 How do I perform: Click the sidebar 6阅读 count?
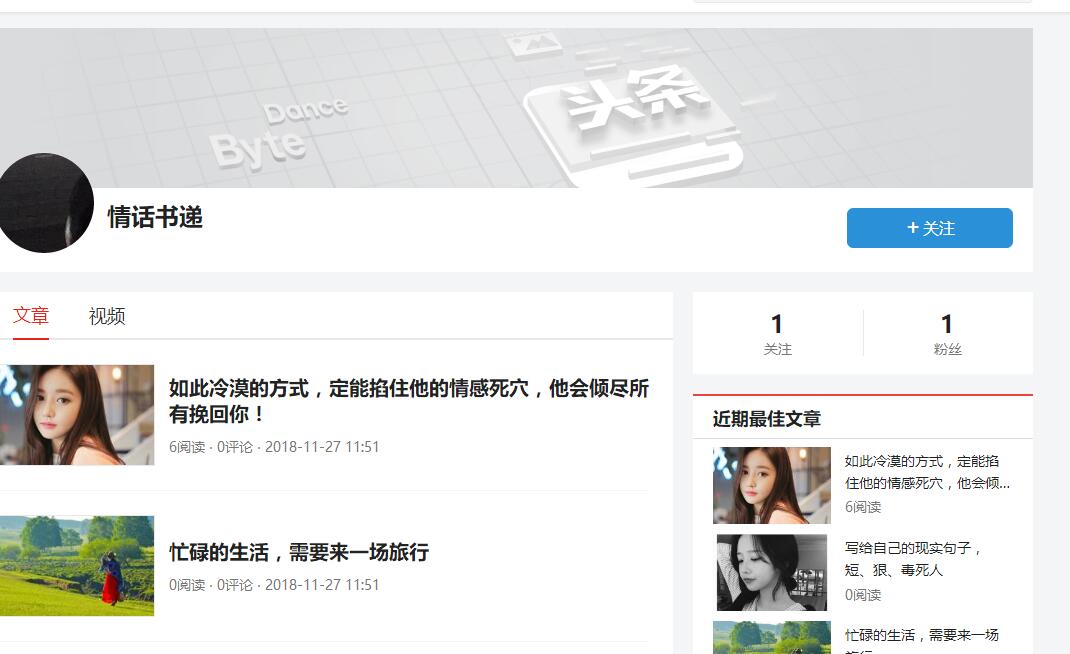(x=863, y=507)
